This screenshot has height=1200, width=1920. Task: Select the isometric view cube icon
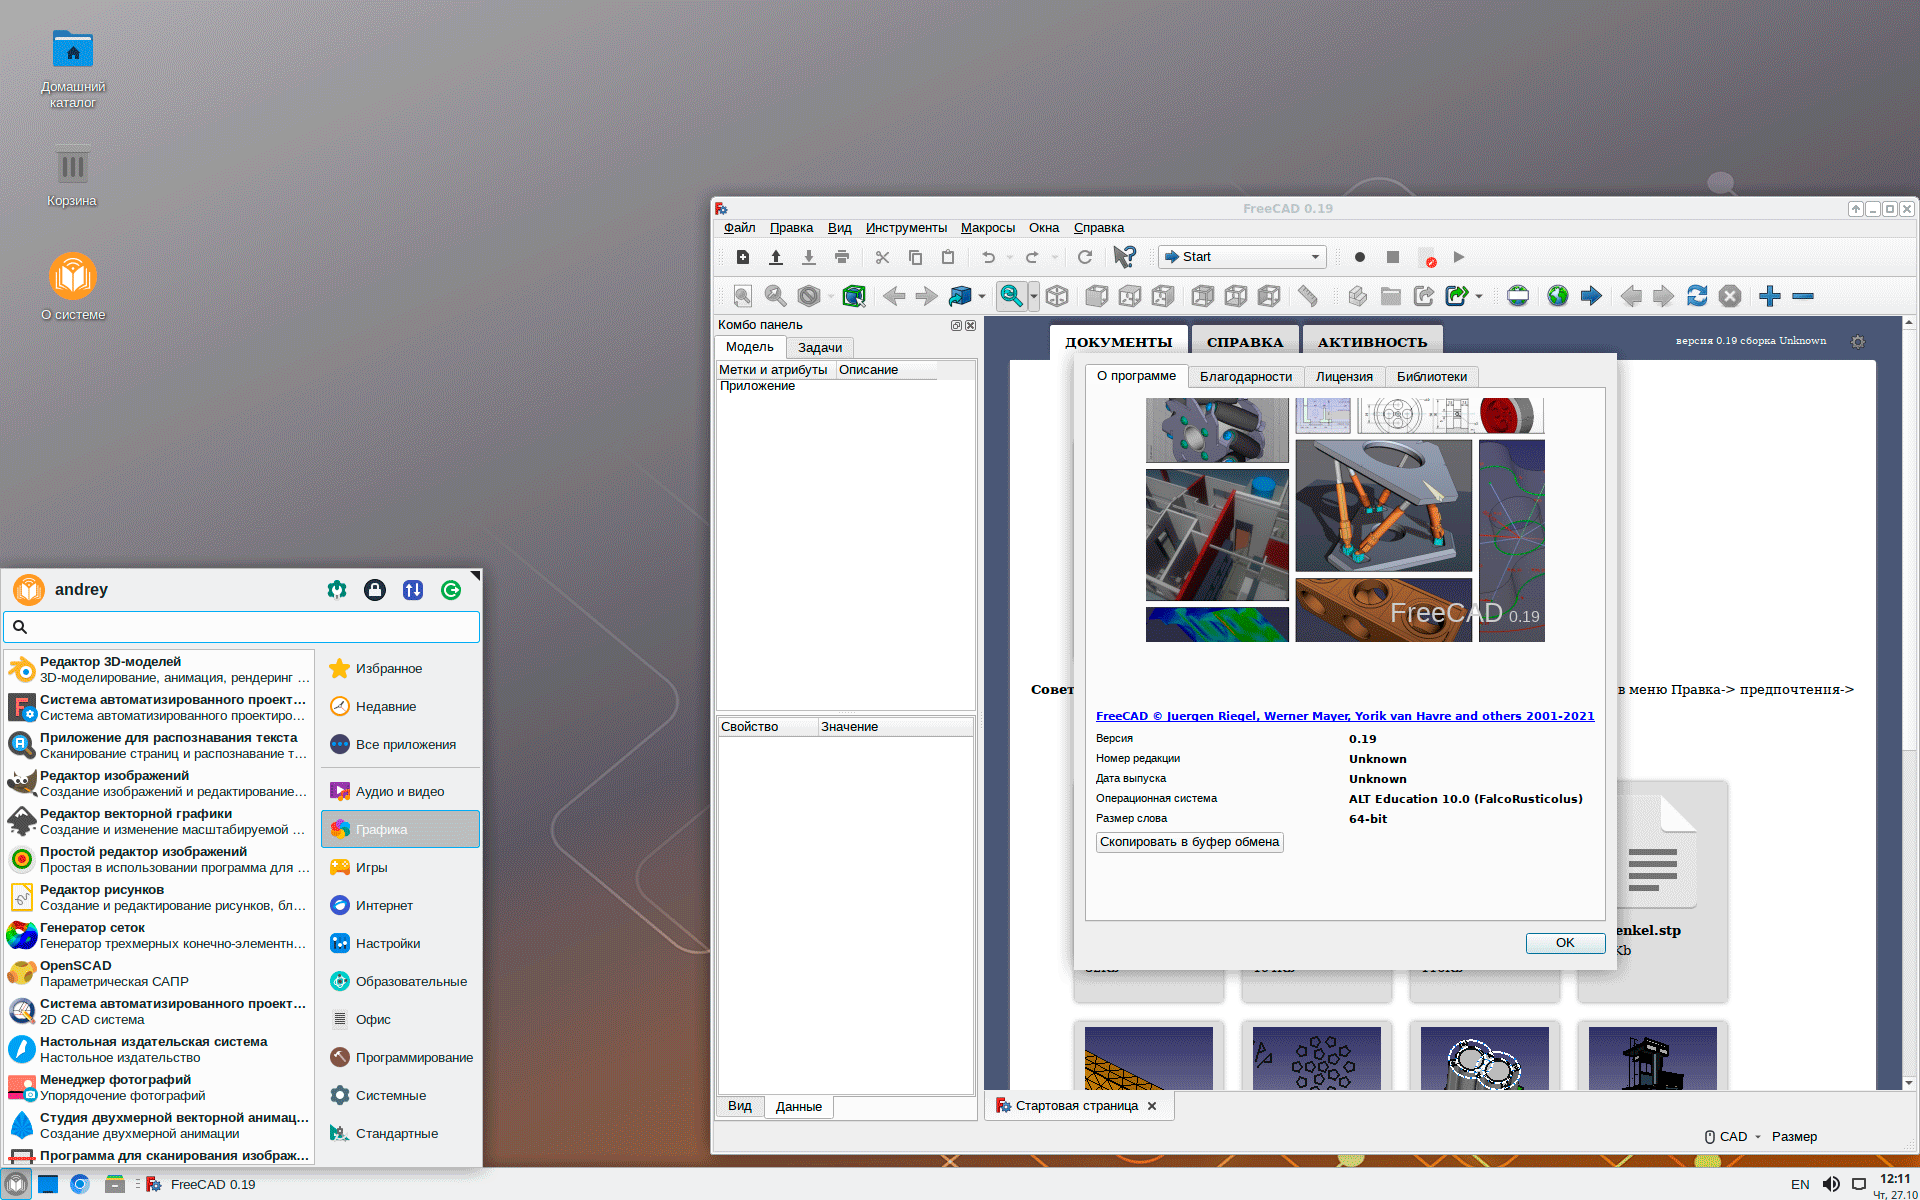pyautogui.click(x=1057, y=296)
